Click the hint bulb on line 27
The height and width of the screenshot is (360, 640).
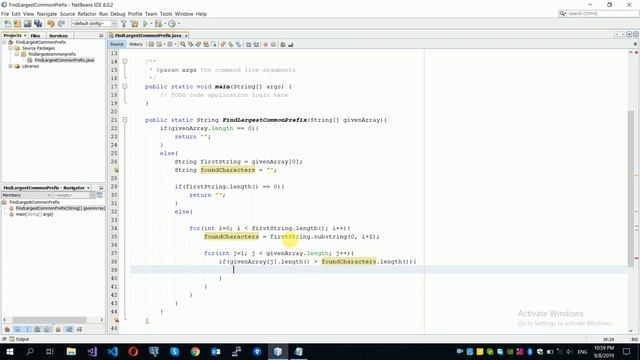pyautogui.click(x=116, y=170)
